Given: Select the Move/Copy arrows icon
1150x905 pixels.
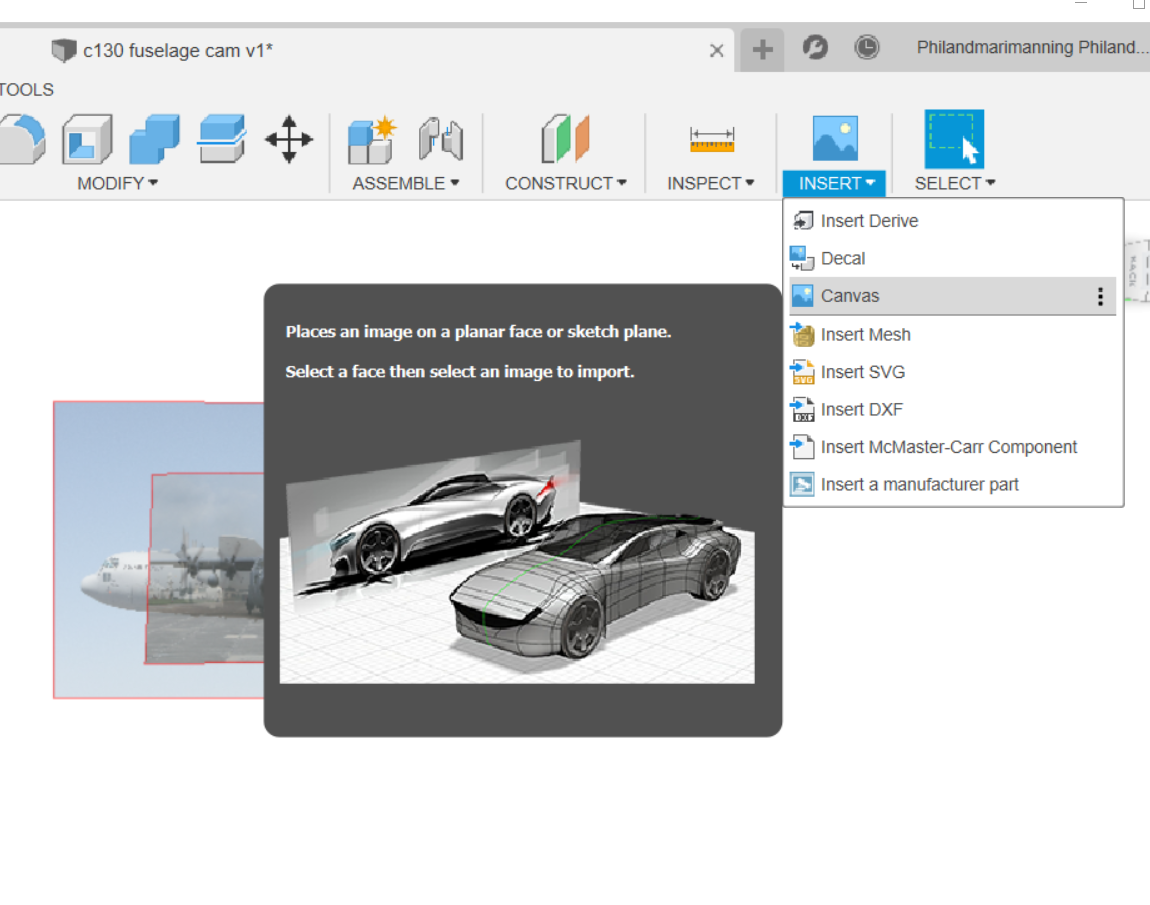Looking at the screenshot, I should [x=288, y=139].
